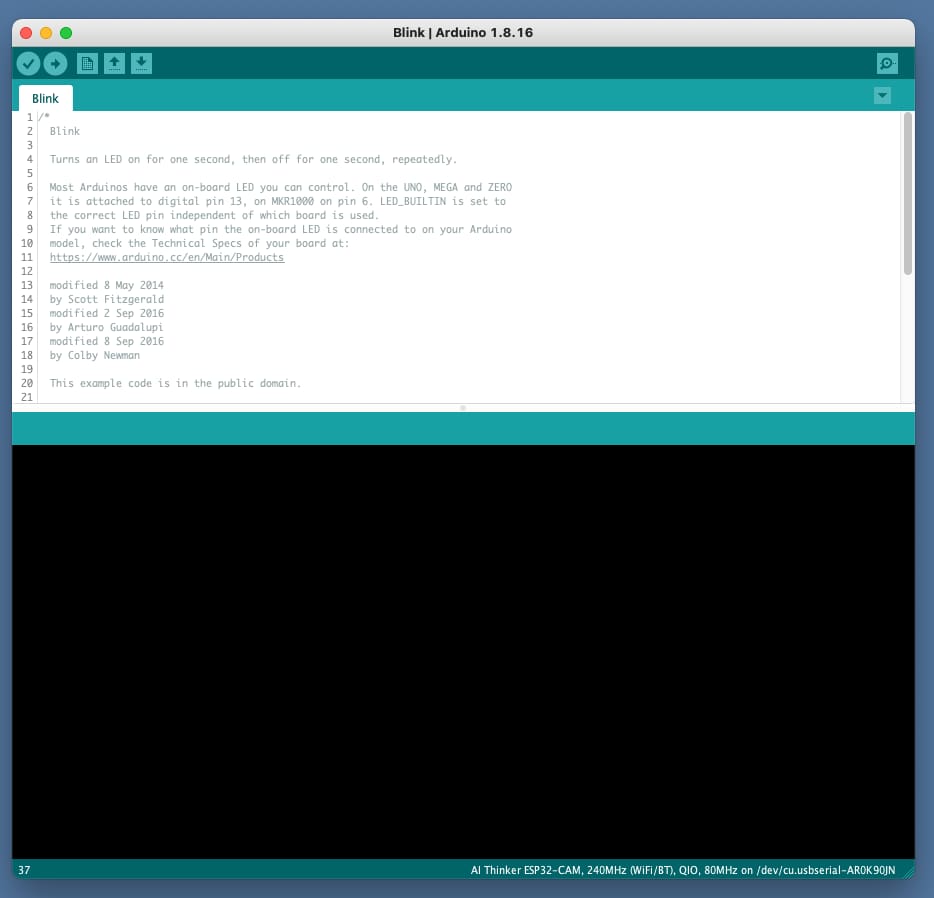Place cursor on the public domain comment line

[x=175, y=383]
